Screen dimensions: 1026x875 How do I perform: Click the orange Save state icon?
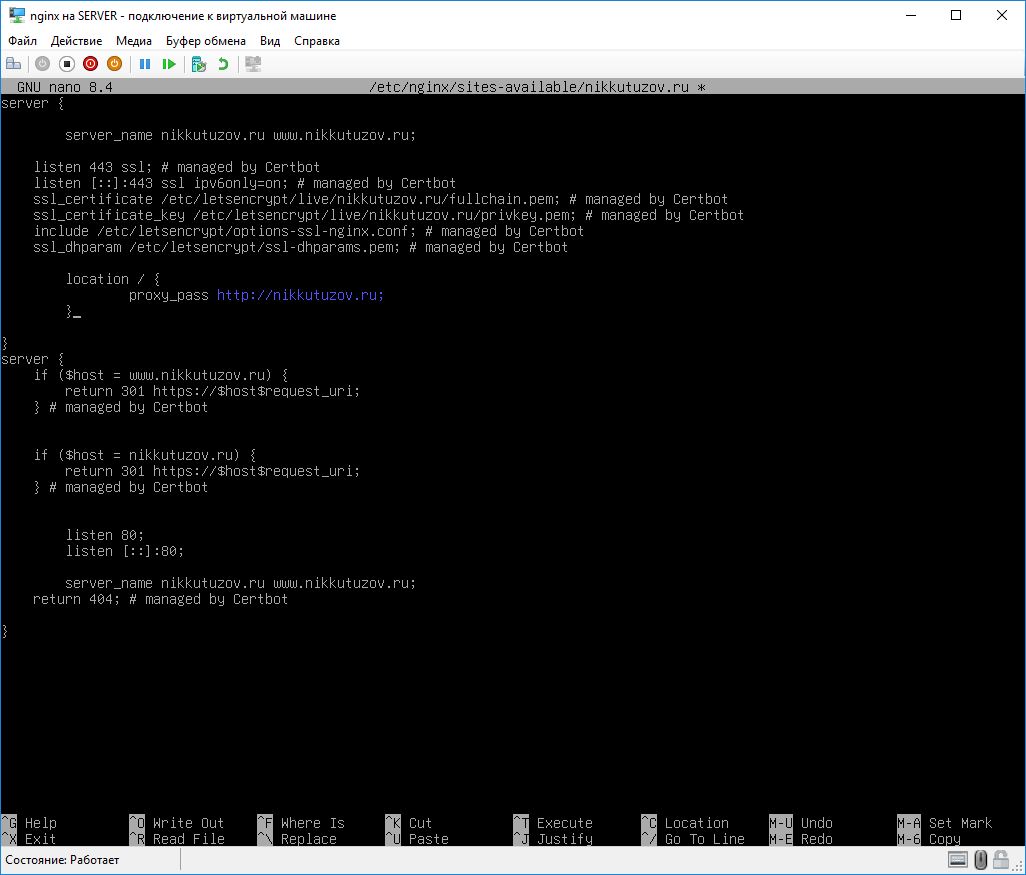click(x=114, y=64)
